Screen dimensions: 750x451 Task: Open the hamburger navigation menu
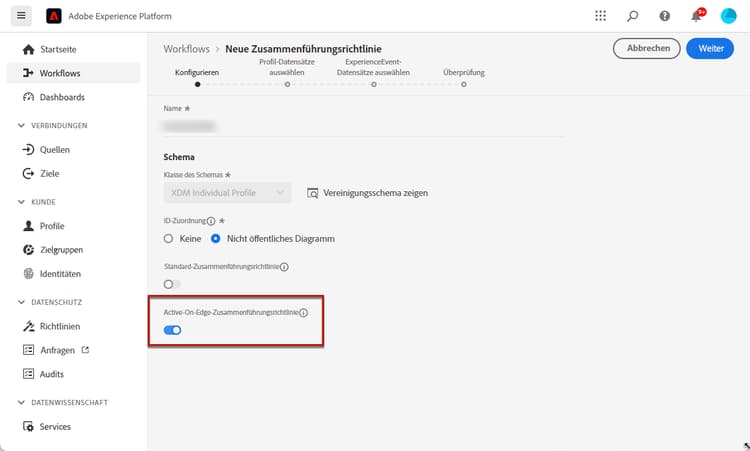pyautogui.click(x=21, y=16)
